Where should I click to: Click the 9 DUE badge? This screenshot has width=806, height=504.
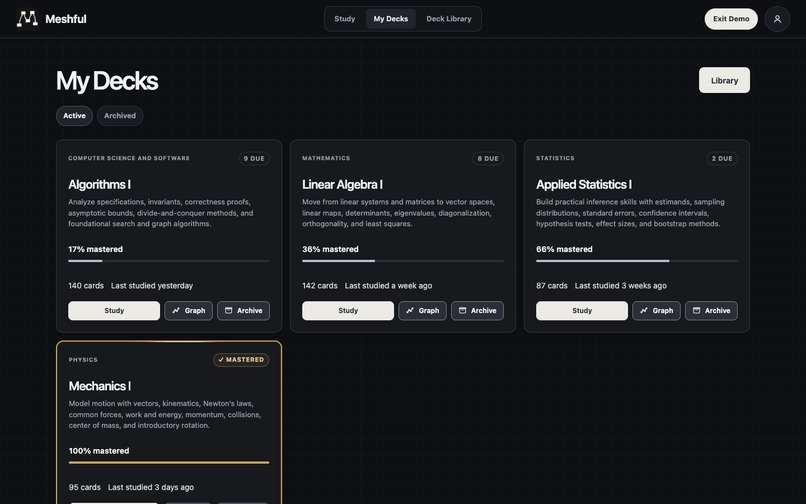254,158
